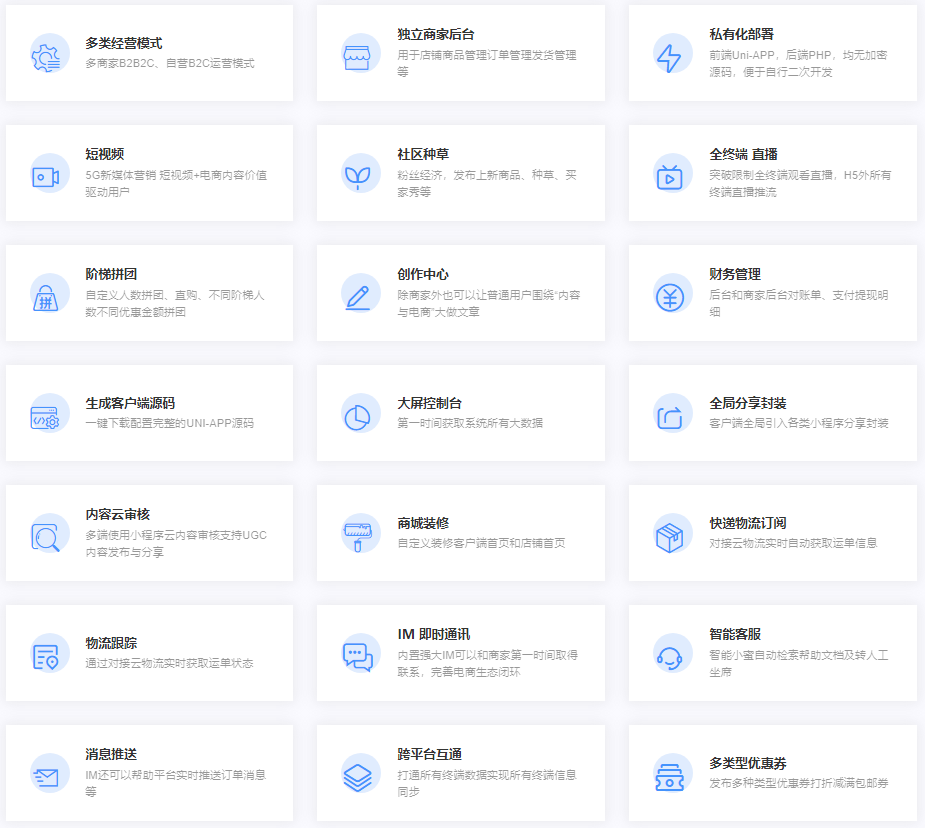Click the description starting 打通所有终端数据
The width and height of the screenshot is (925, 828).
coord(487,783)
